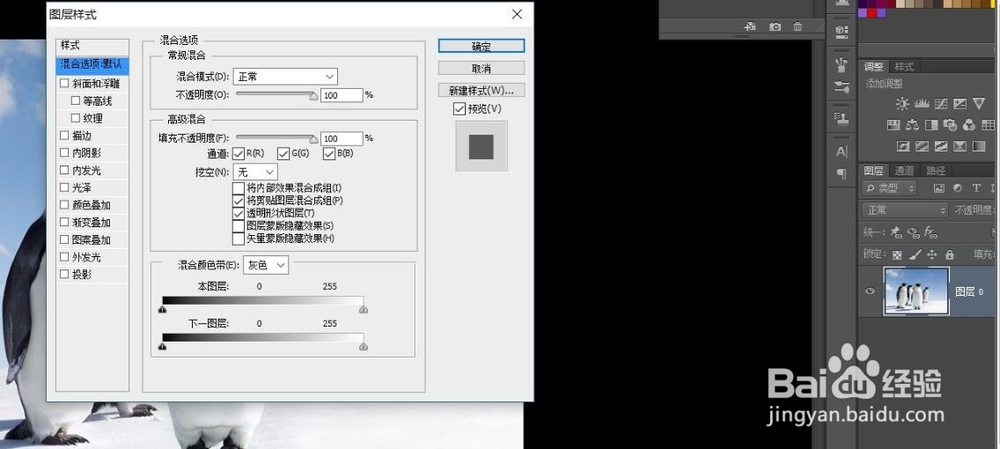Add a Color Balance adjustment (scales icon)
This screenshot has width=1000, height=449.
[912, 124]
